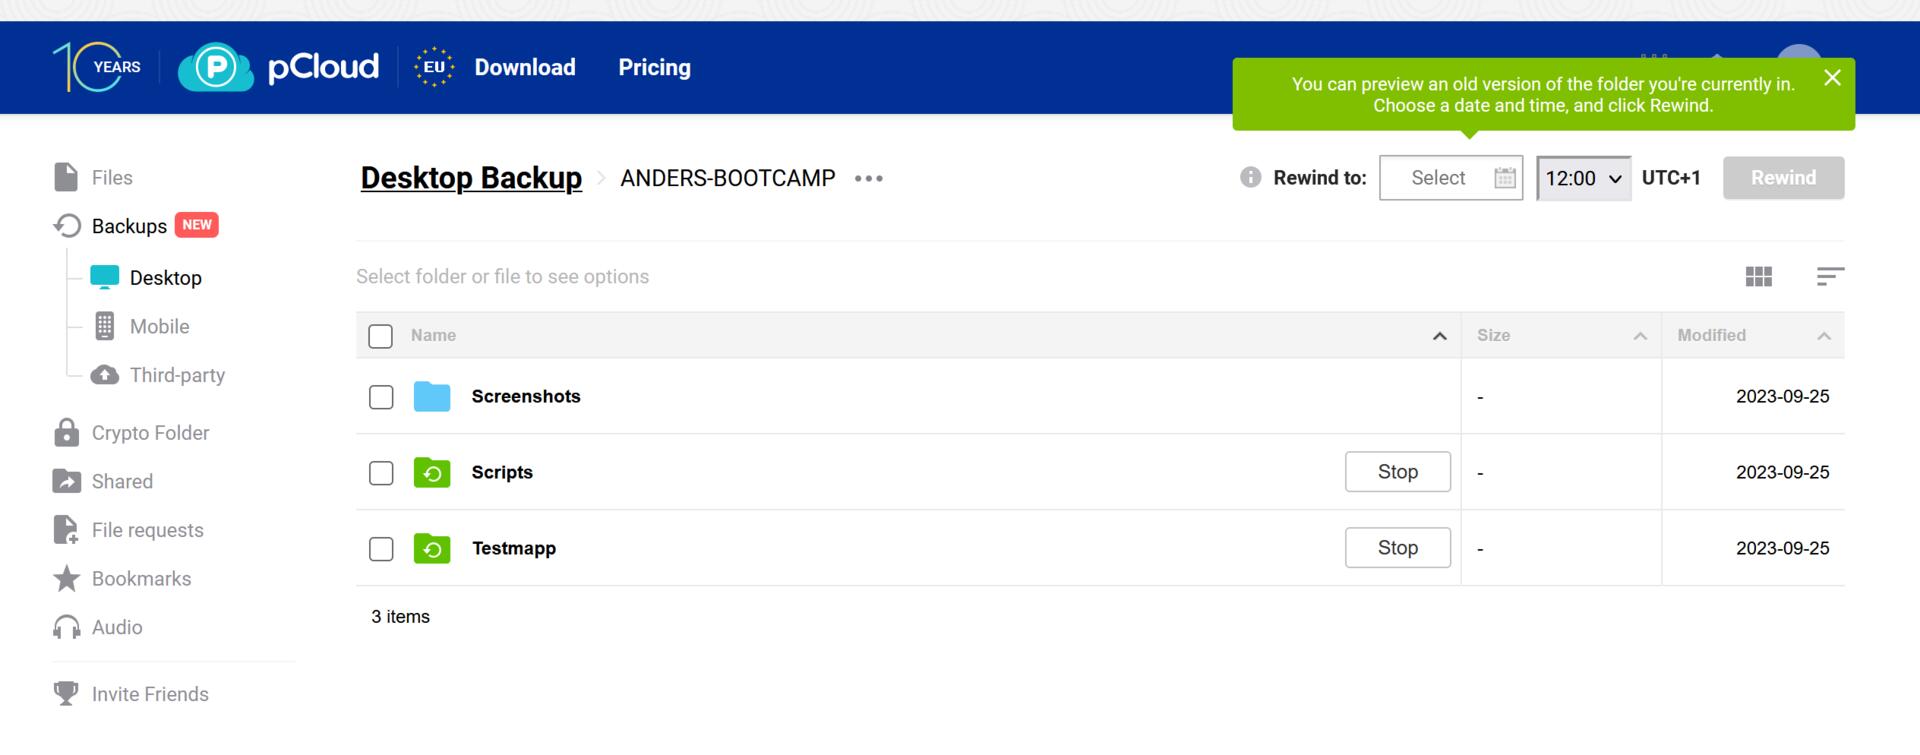This screenshot has height=755, width=1920.
Task: Go to Desktop Backup breadcrumb link
Action: pyautogui.click(x=471, y=178)
